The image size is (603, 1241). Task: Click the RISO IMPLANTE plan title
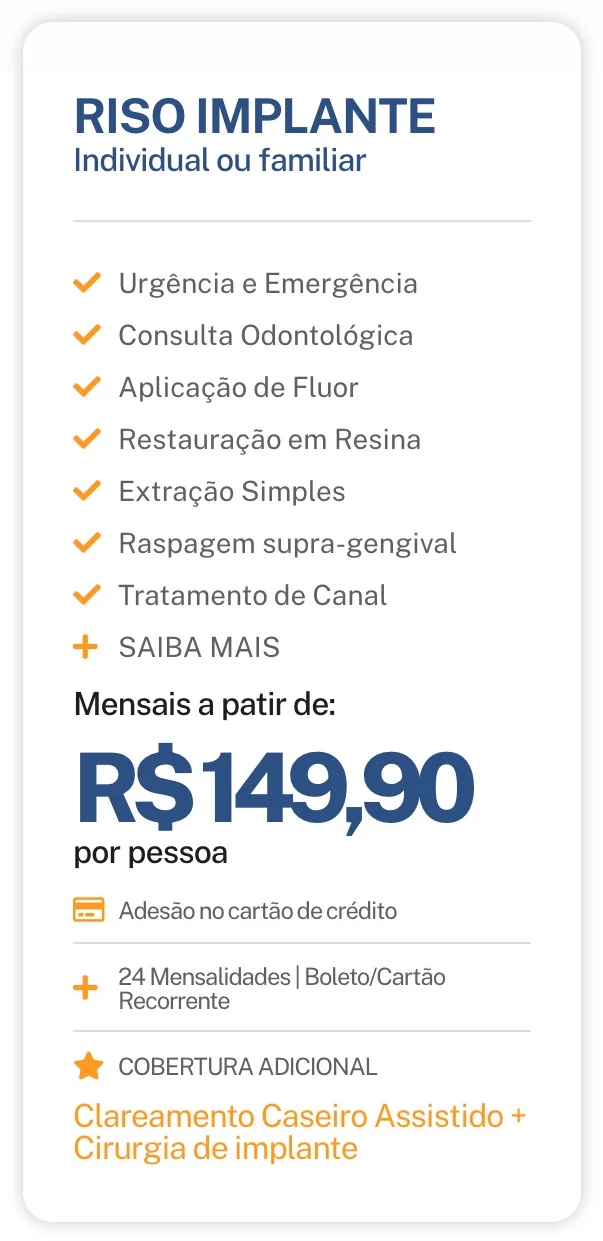click(255, 117)
